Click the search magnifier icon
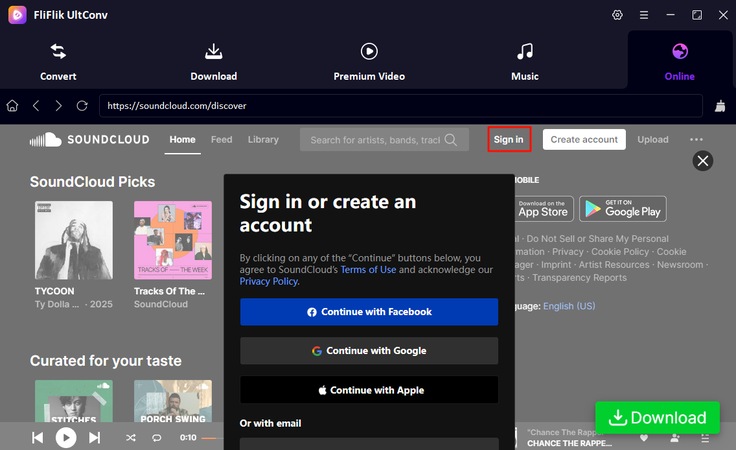 pyautogui.click(x=451, y=140)
